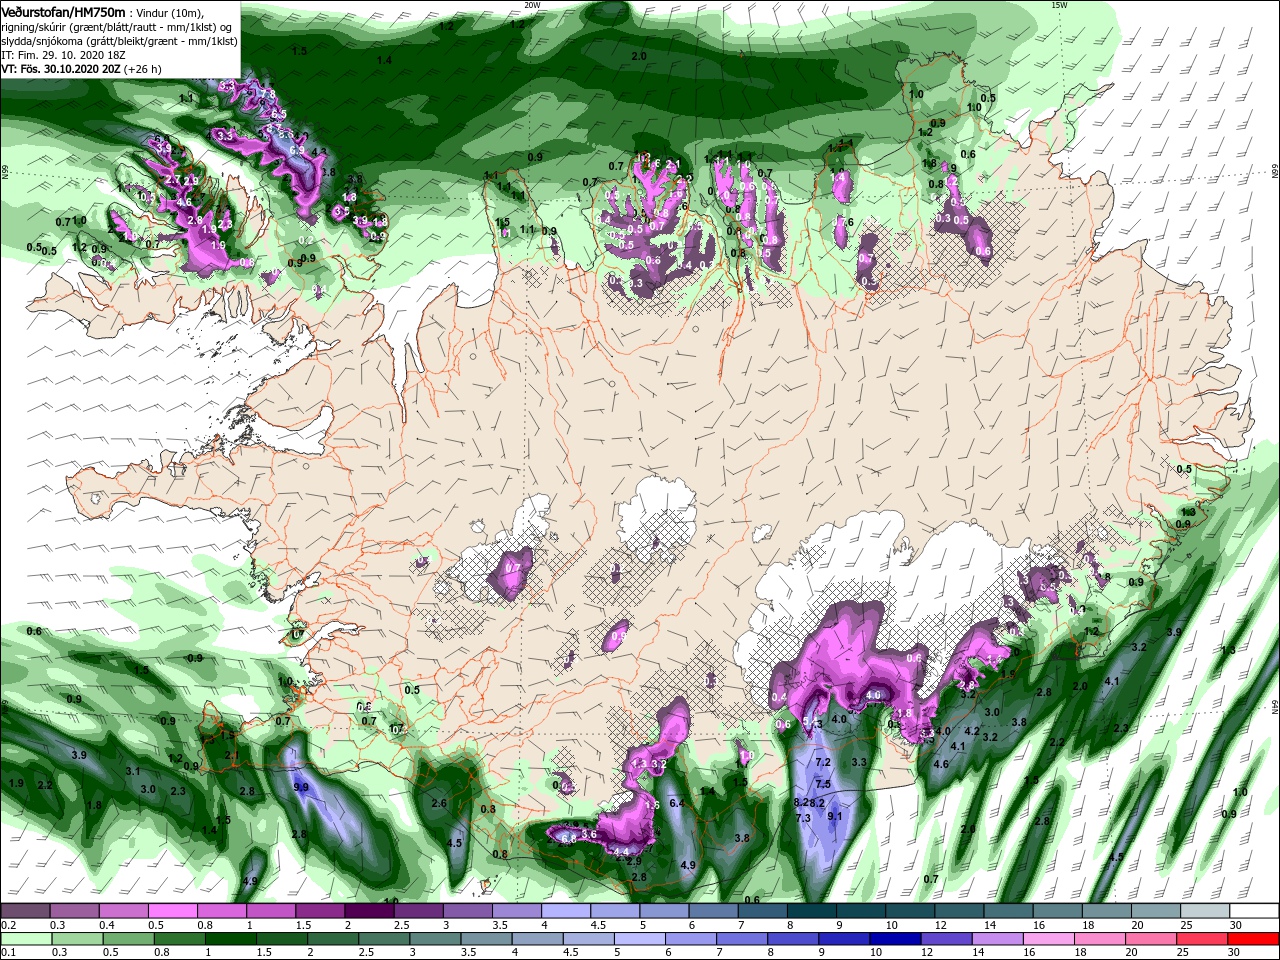The width and height of the screenshot is (1280, 960).
Task: Click the 3.1 precipitation value on the map
Action: (133, 771)
